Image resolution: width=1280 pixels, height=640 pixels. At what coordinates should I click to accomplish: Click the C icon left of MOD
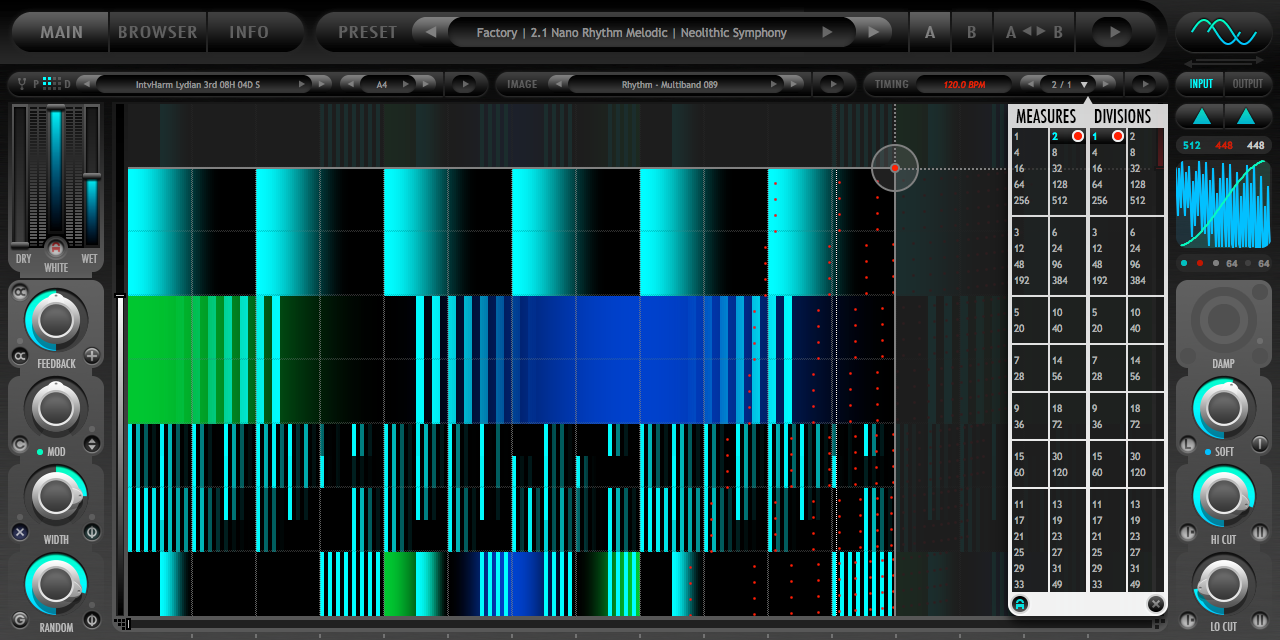[x=20, y=444]
